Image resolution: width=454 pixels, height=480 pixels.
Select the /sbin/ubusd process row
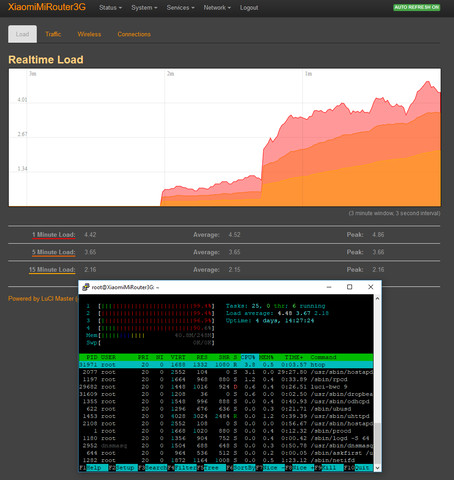[226, 409]
